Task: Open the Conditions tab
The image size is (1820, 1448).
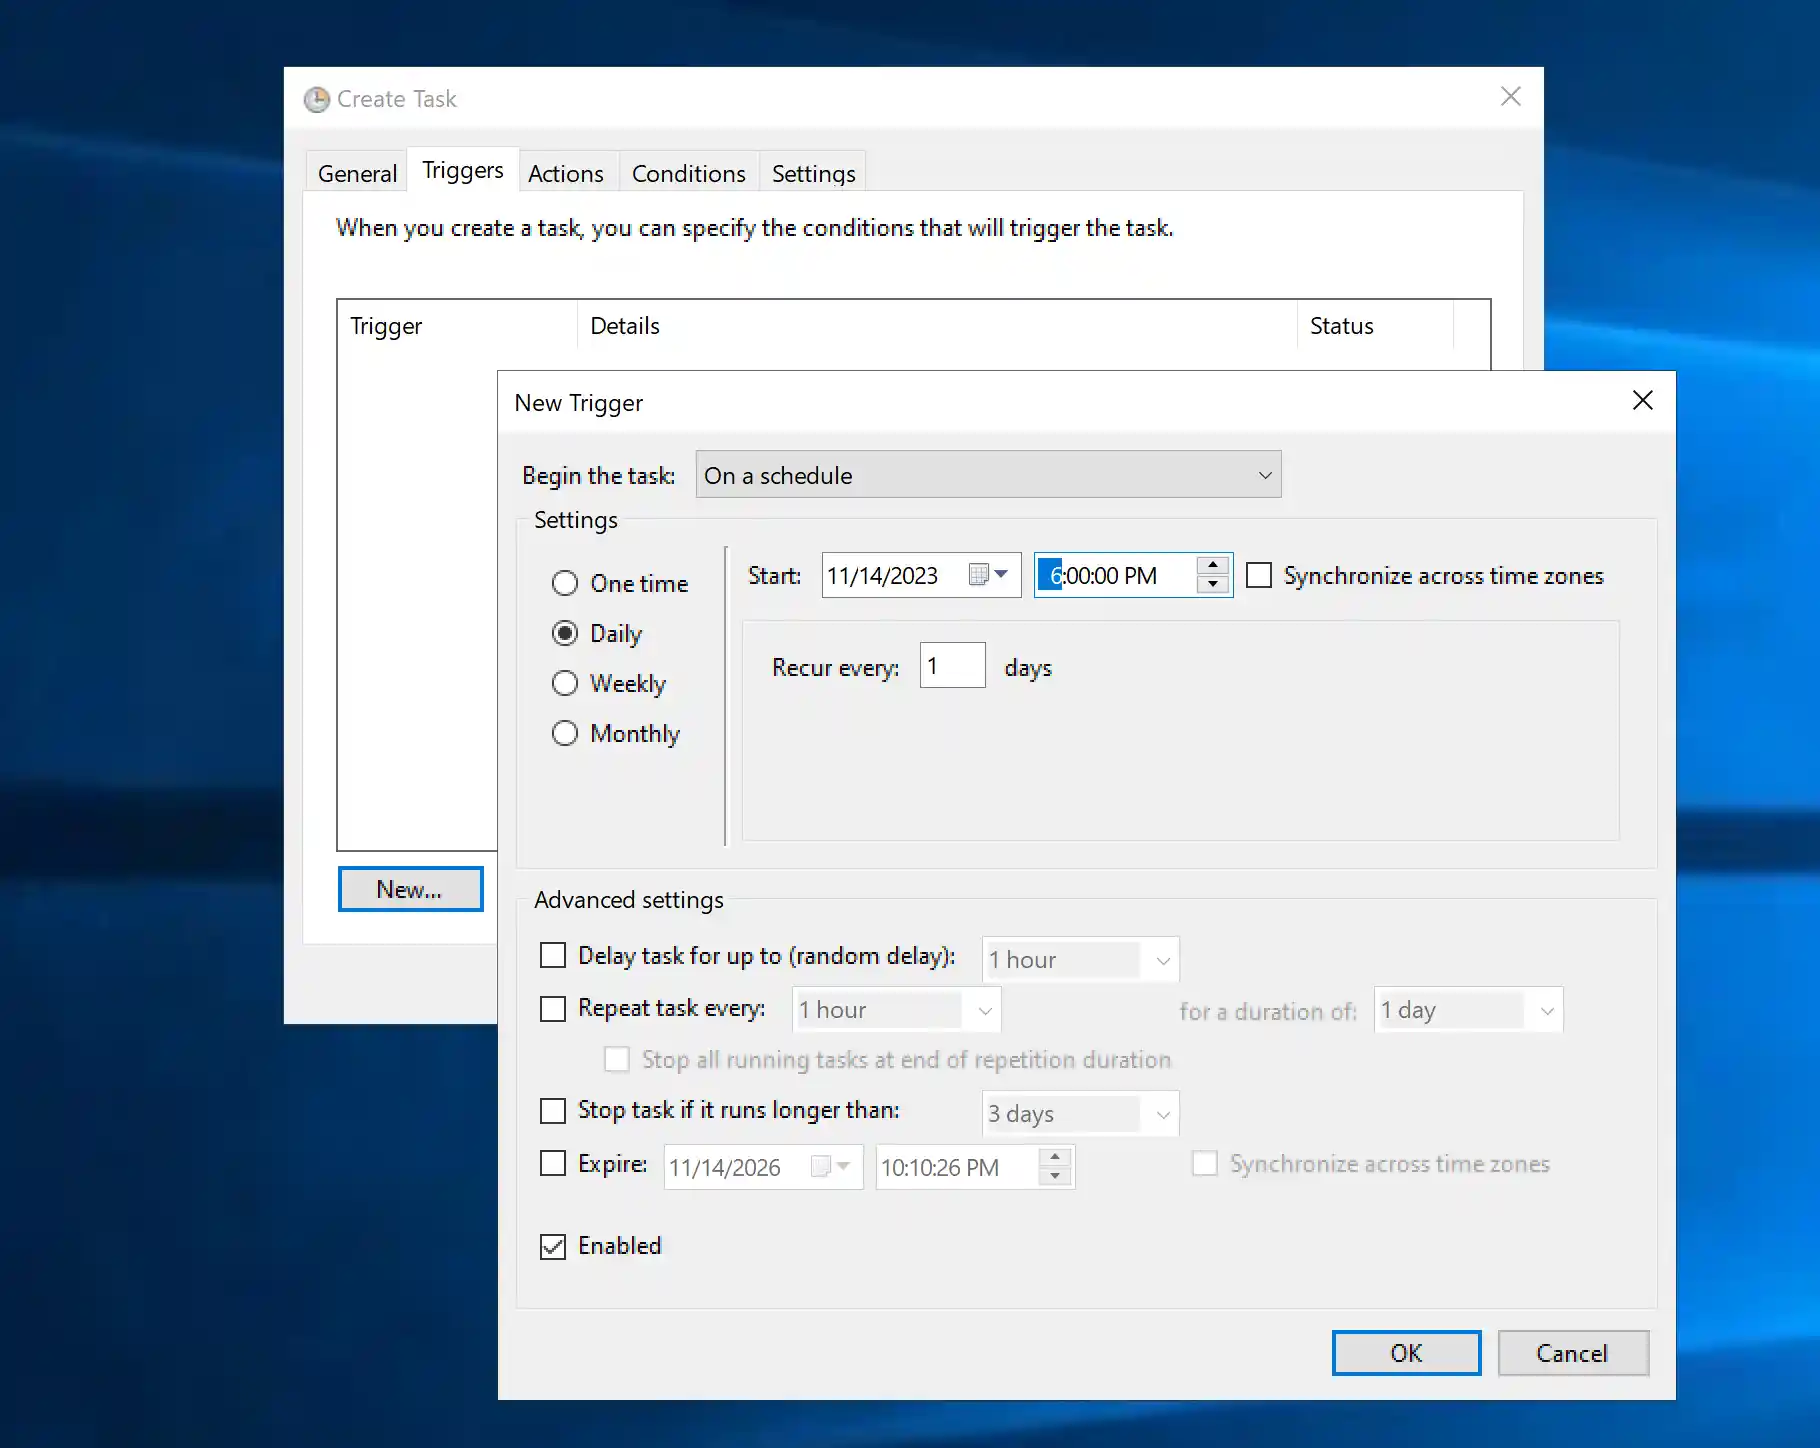Action: click(688, 173)
